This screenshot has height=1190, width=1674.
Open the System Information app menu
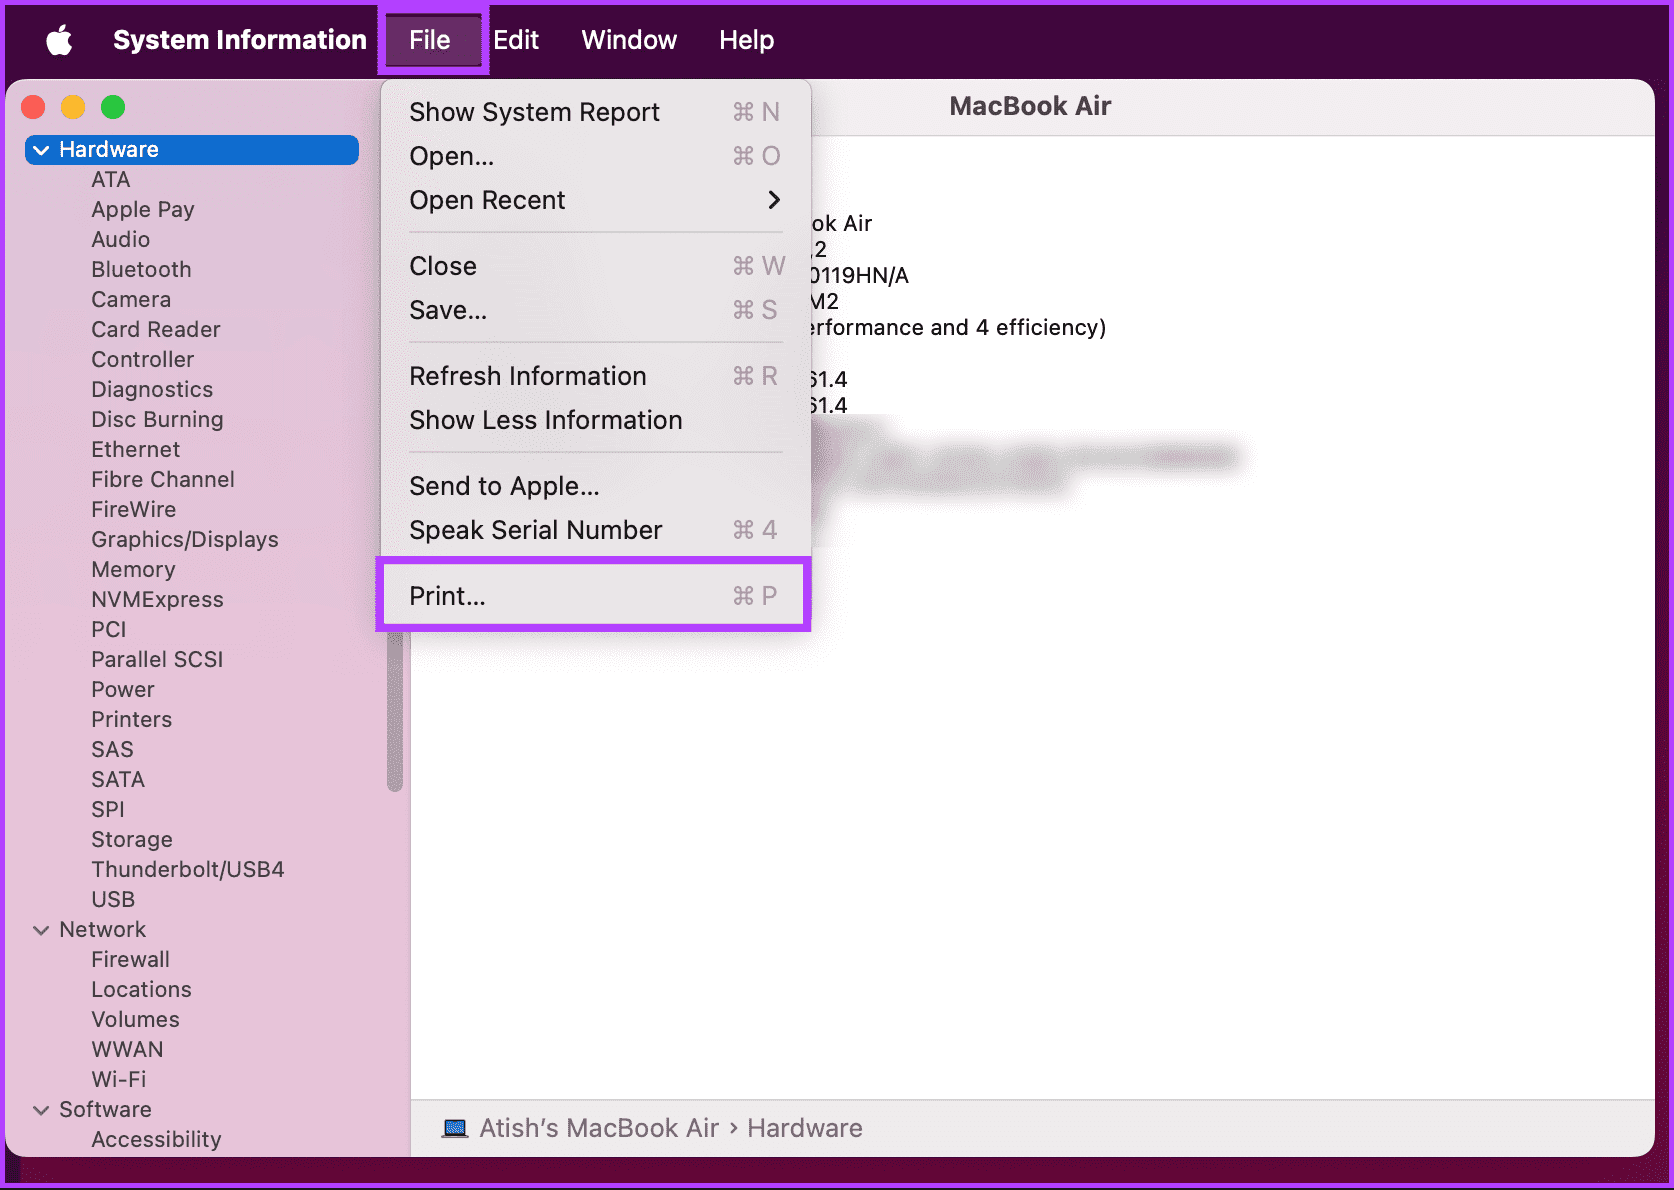240,40
